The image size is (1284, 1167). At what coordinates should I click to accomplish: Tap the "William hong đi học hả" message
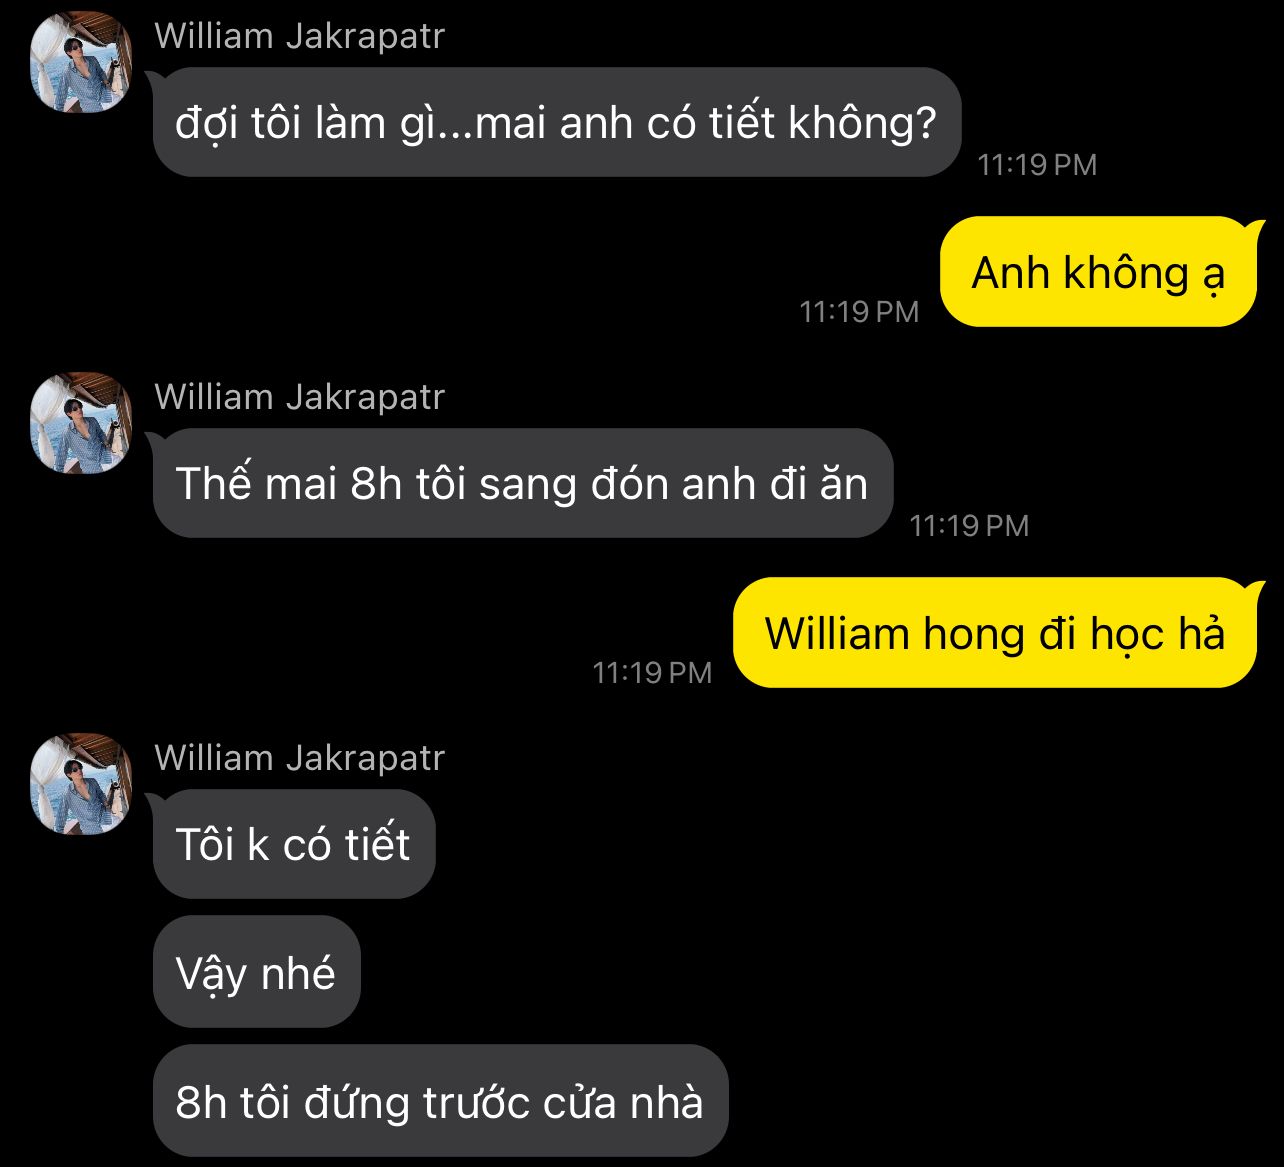(x=995, y=633)
